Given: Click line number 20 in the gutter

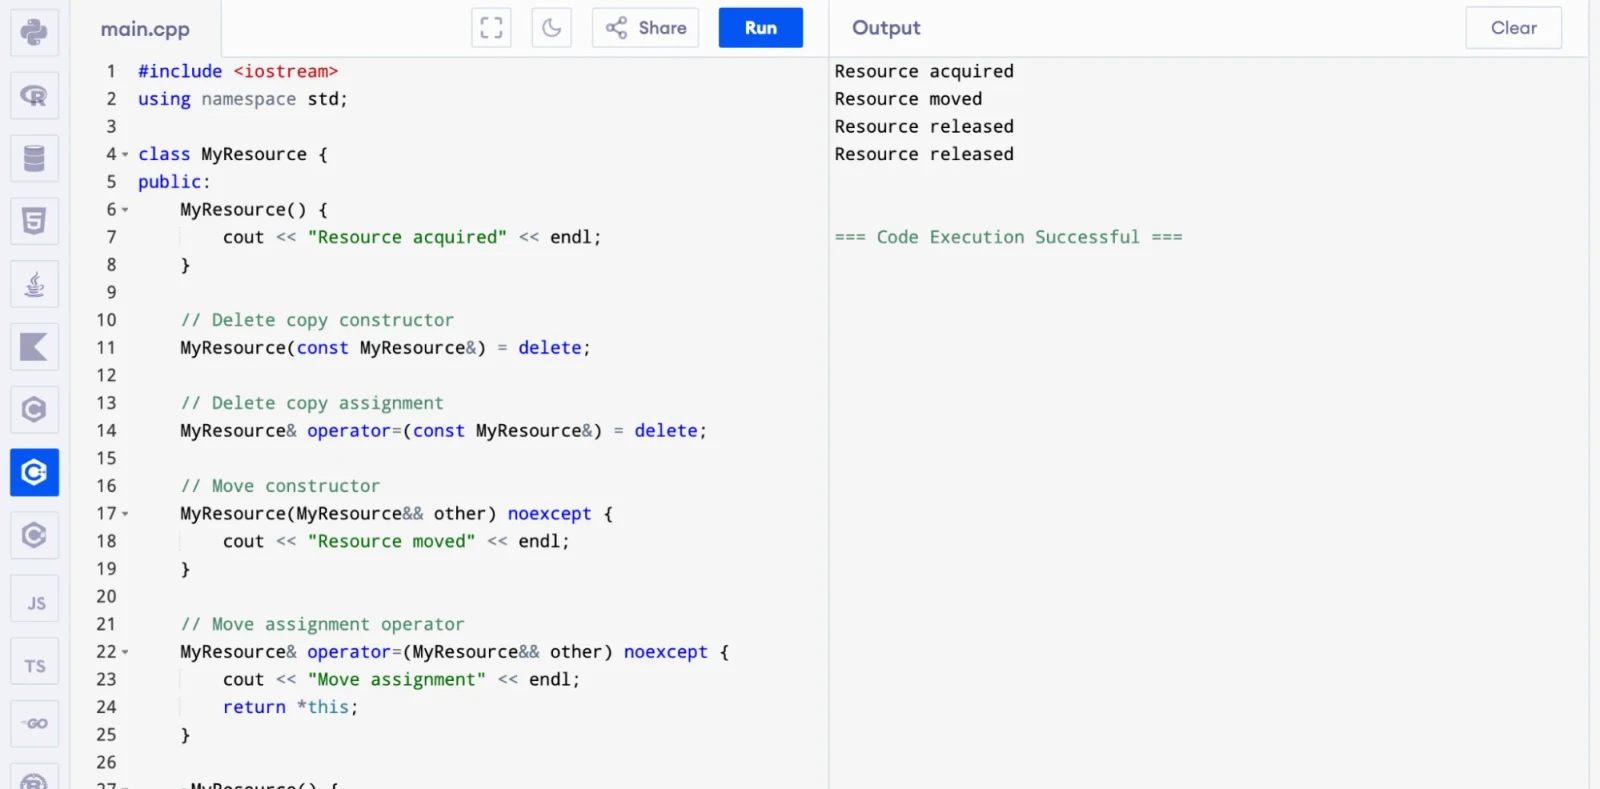Looking at the screenshot, I should point(106,596).
